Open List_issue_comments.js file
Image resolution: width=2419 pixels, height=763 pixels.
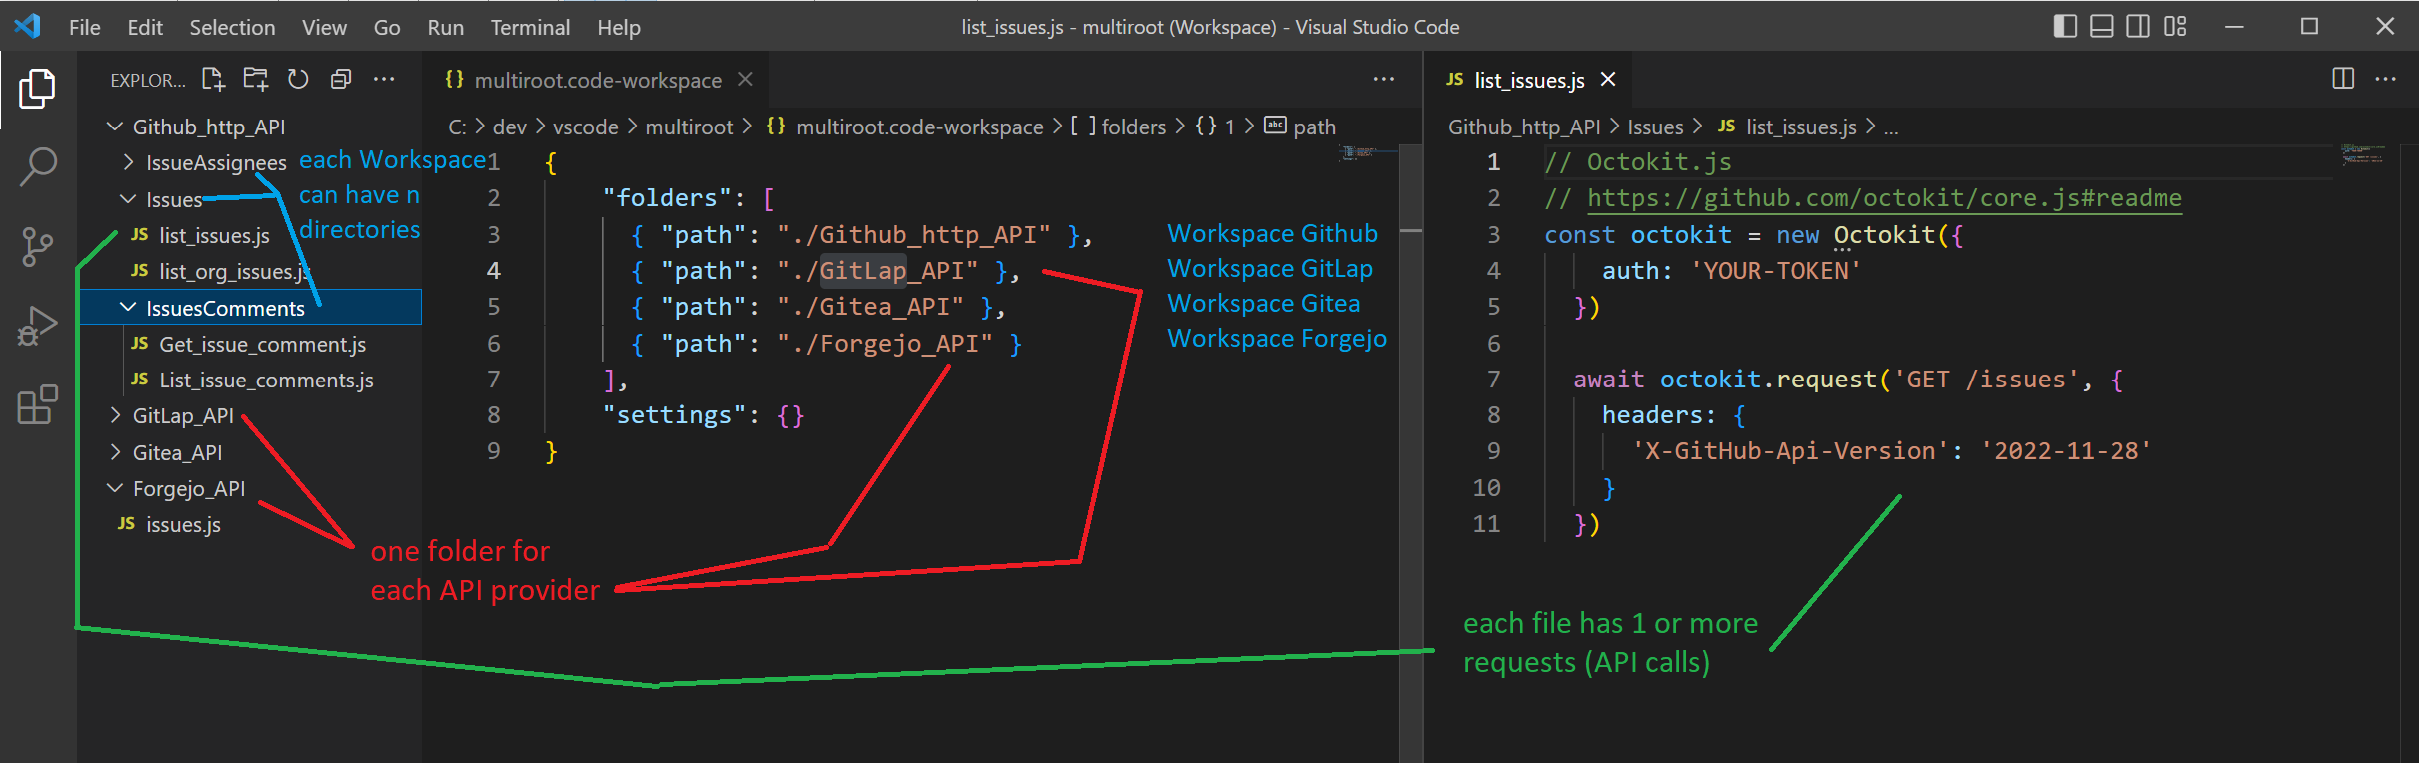(x=266, y=380)
